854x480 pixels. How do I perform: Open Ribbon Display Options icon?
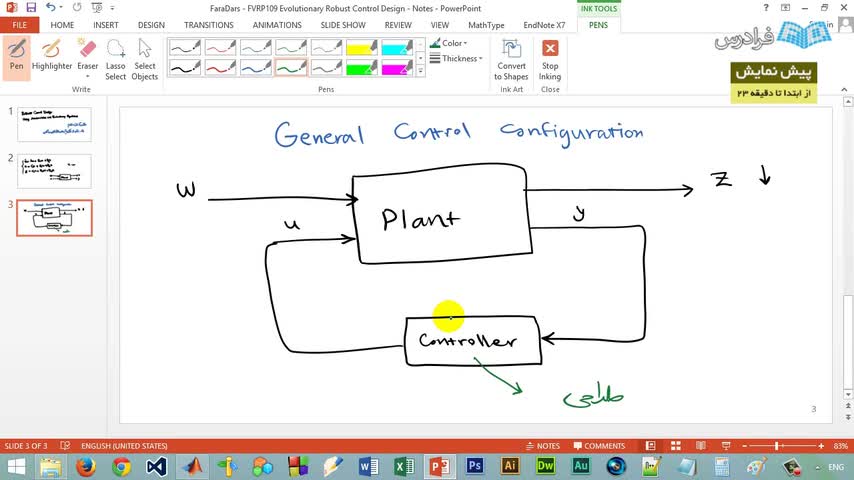click(x=785, y=8)
